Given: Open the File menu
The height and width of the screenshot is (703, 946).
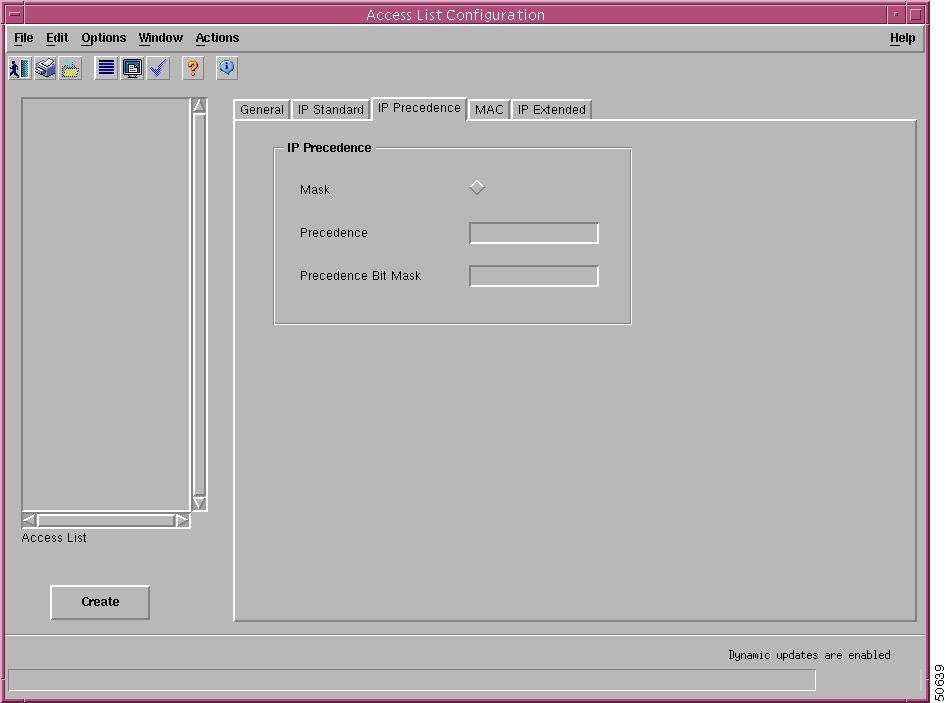Looking at the screenshot, I should tap(24, 38).
